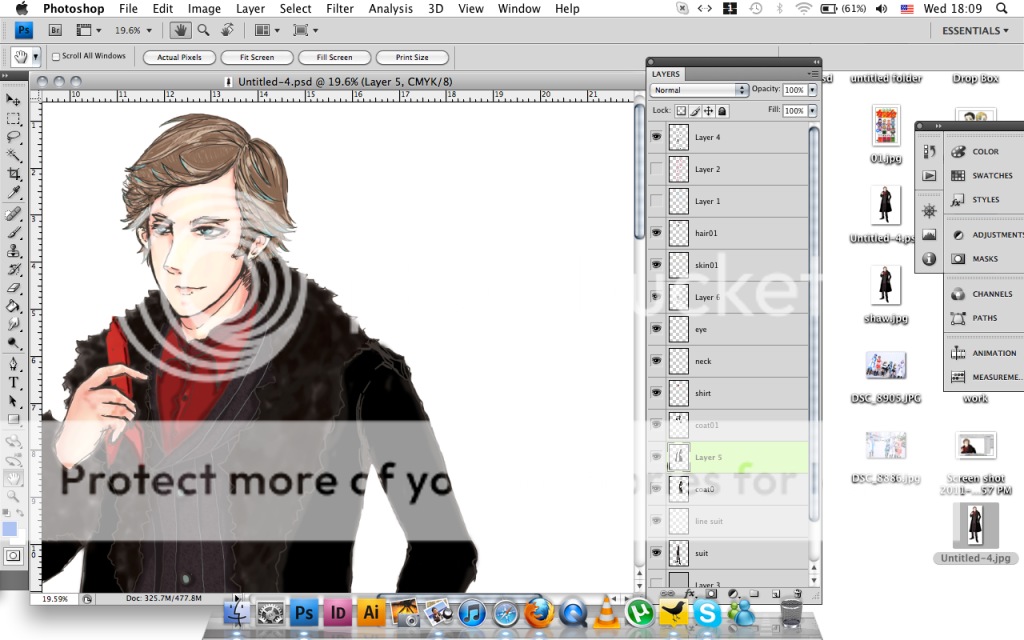This screenshot has width=1024, height=640.
Task: Click the Fill Screen button
Action: tap(334, 57)
